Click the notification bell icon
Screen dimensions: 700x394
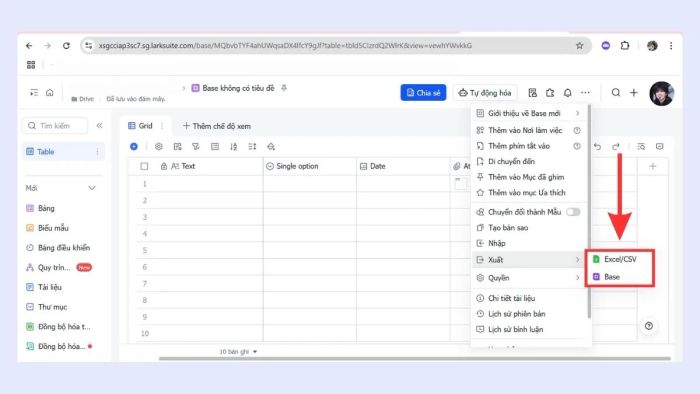(567, 93)
